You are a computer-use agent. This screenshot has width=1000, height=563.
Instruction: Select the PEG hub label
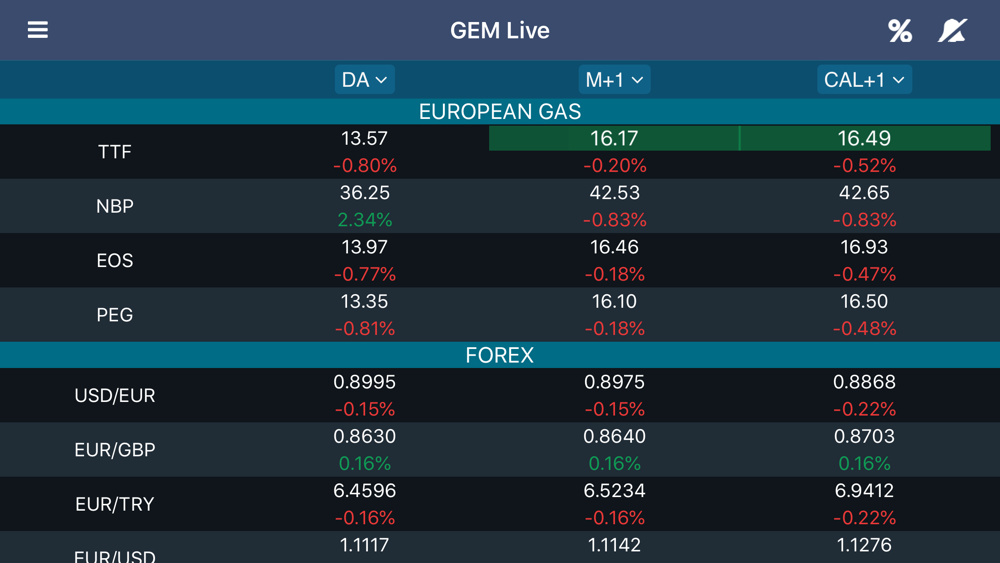point(115,314)
